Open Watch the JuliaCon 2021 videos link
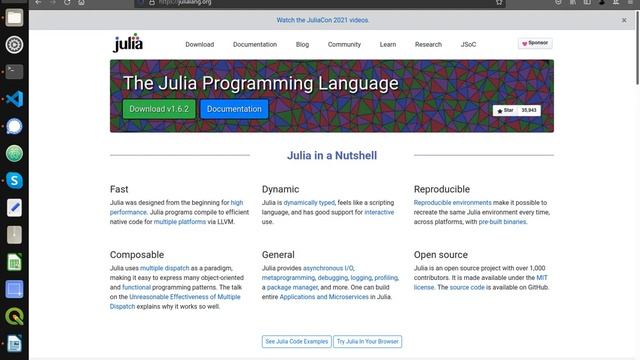The image size is (640, 360). tap(322, 20)
